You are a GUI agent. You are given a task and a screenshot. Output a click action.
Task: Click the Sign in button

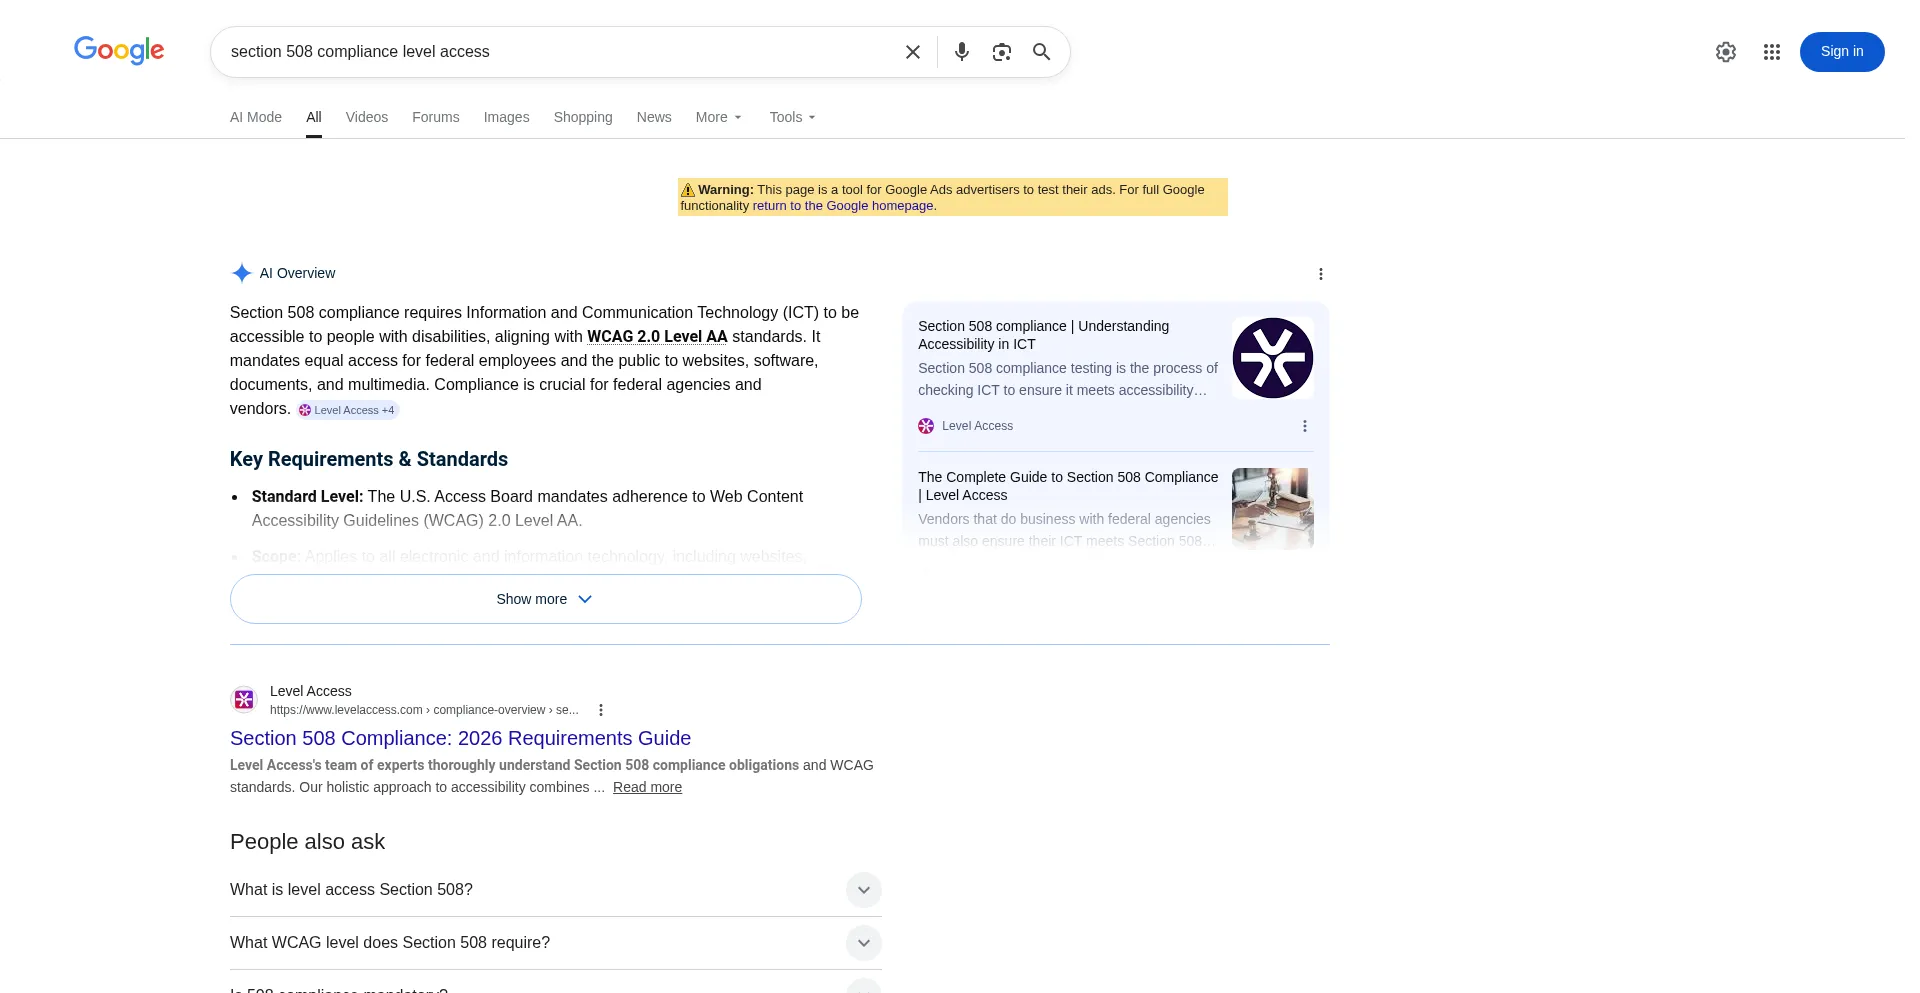(x=1842, y=52)
